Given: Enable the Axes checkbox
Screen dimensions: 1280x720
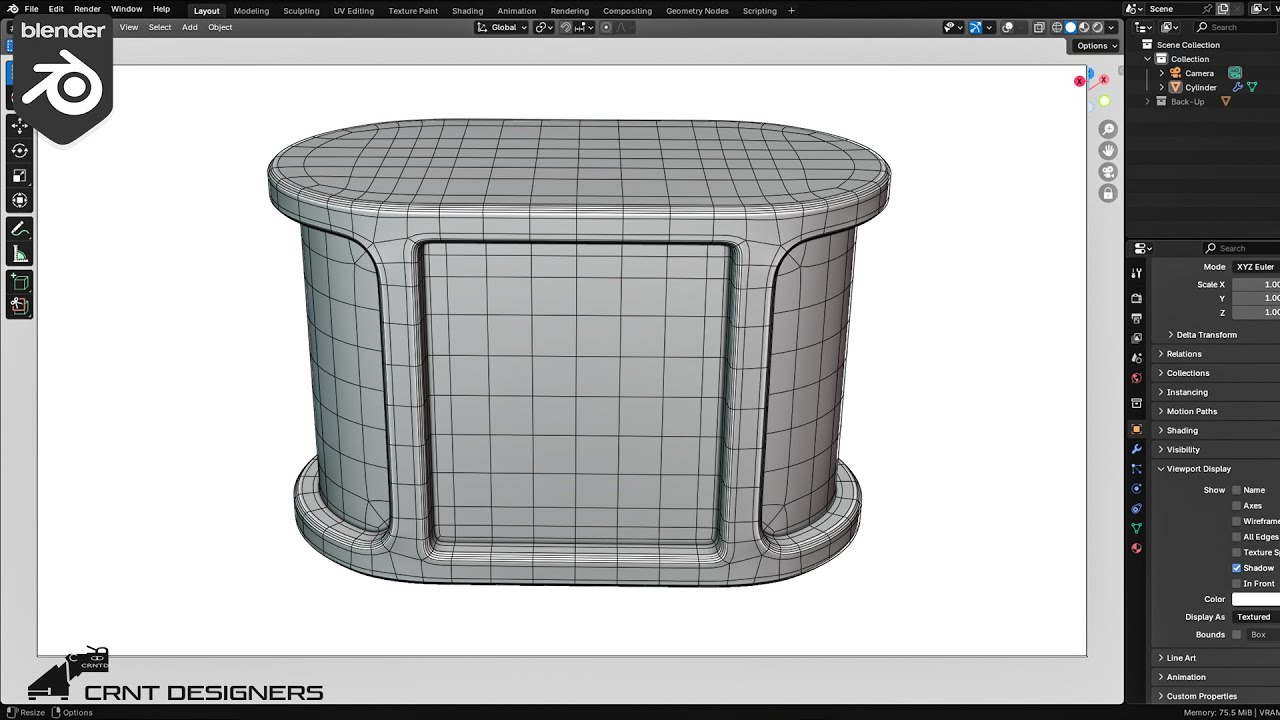Looking at the screenshot, I should point(1236,506).
